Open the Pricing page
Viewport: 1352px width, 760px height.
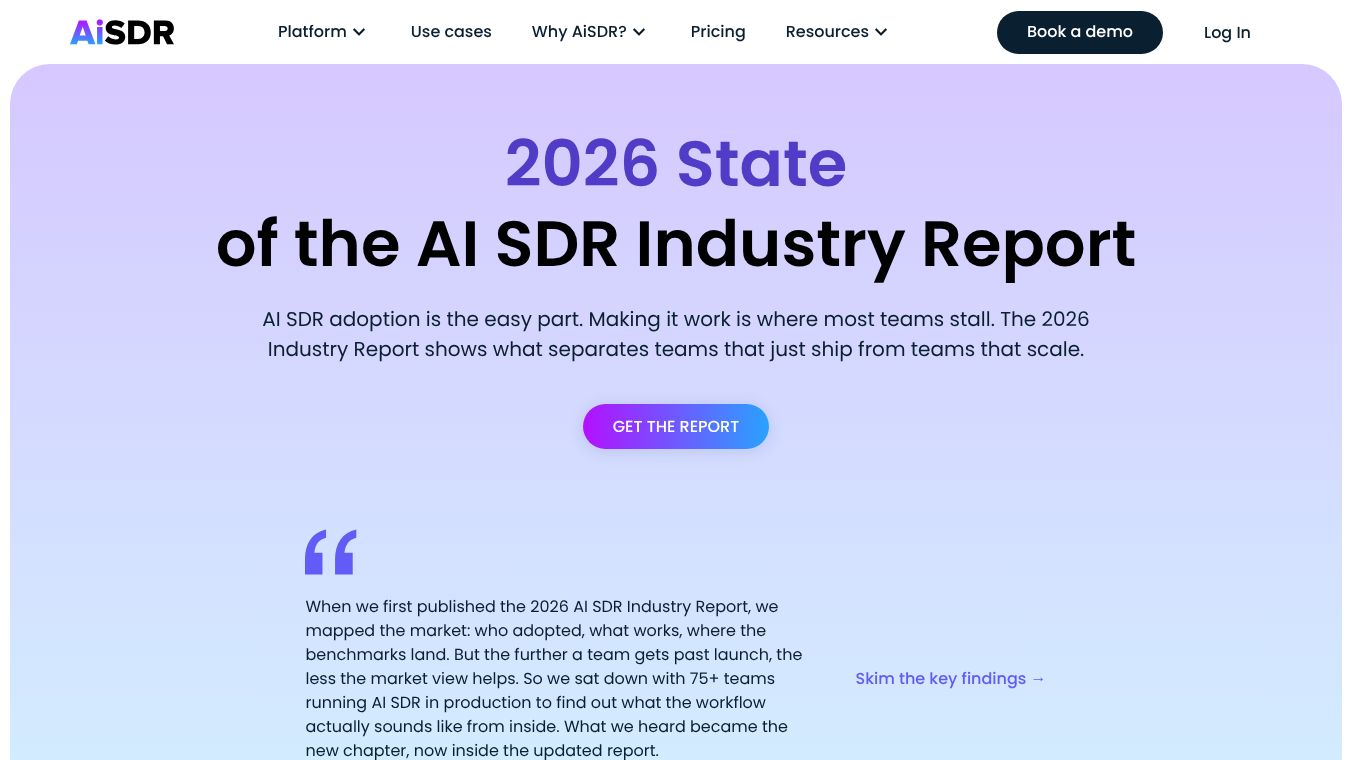(x=718, y=32)
